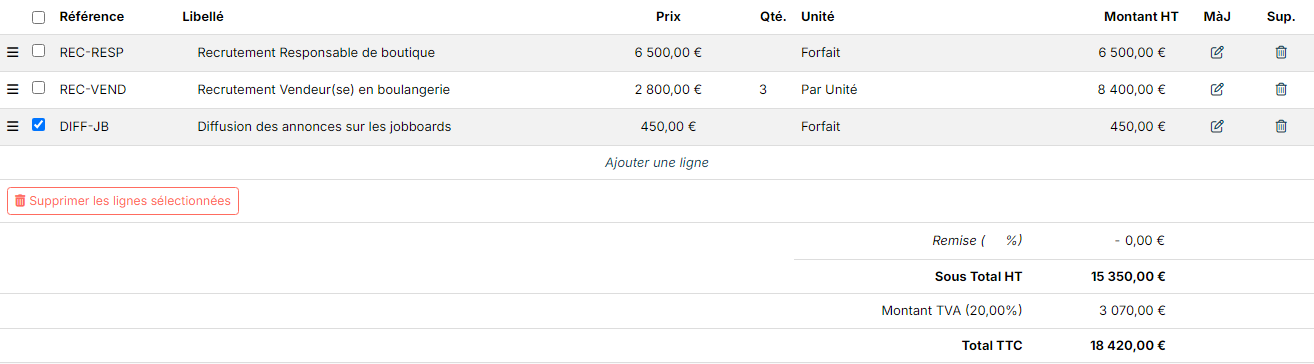Viewport: 1314px width, 364px height.
Task: Uncheck the DIFF-JB row checkbox
Action: click(38, 125)
